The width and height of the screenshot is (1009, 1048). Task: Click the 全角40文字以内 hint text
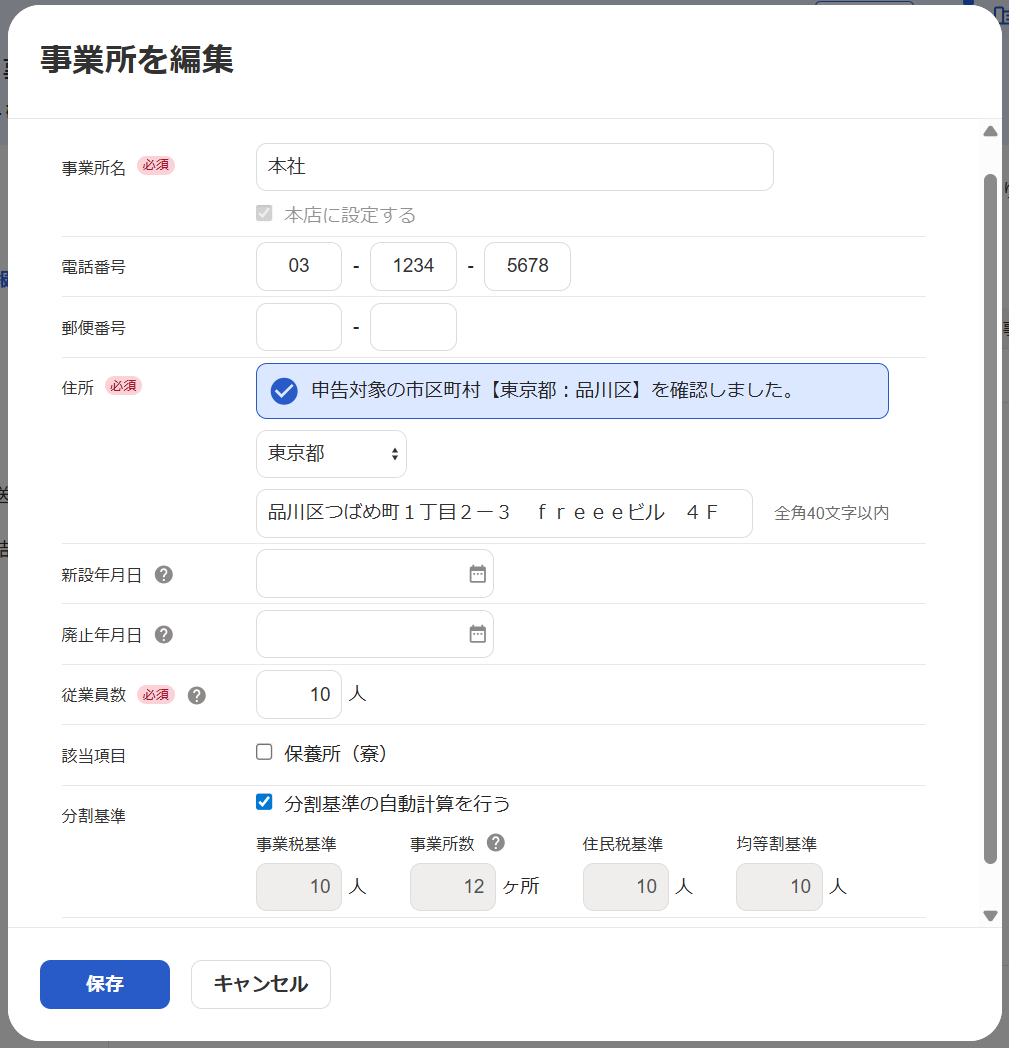click(x=831, y=513)
